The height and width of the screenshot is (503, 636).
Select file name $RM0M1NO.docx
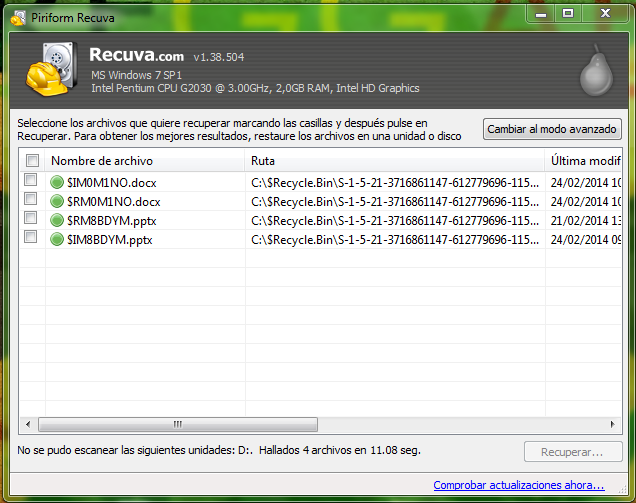114,202
